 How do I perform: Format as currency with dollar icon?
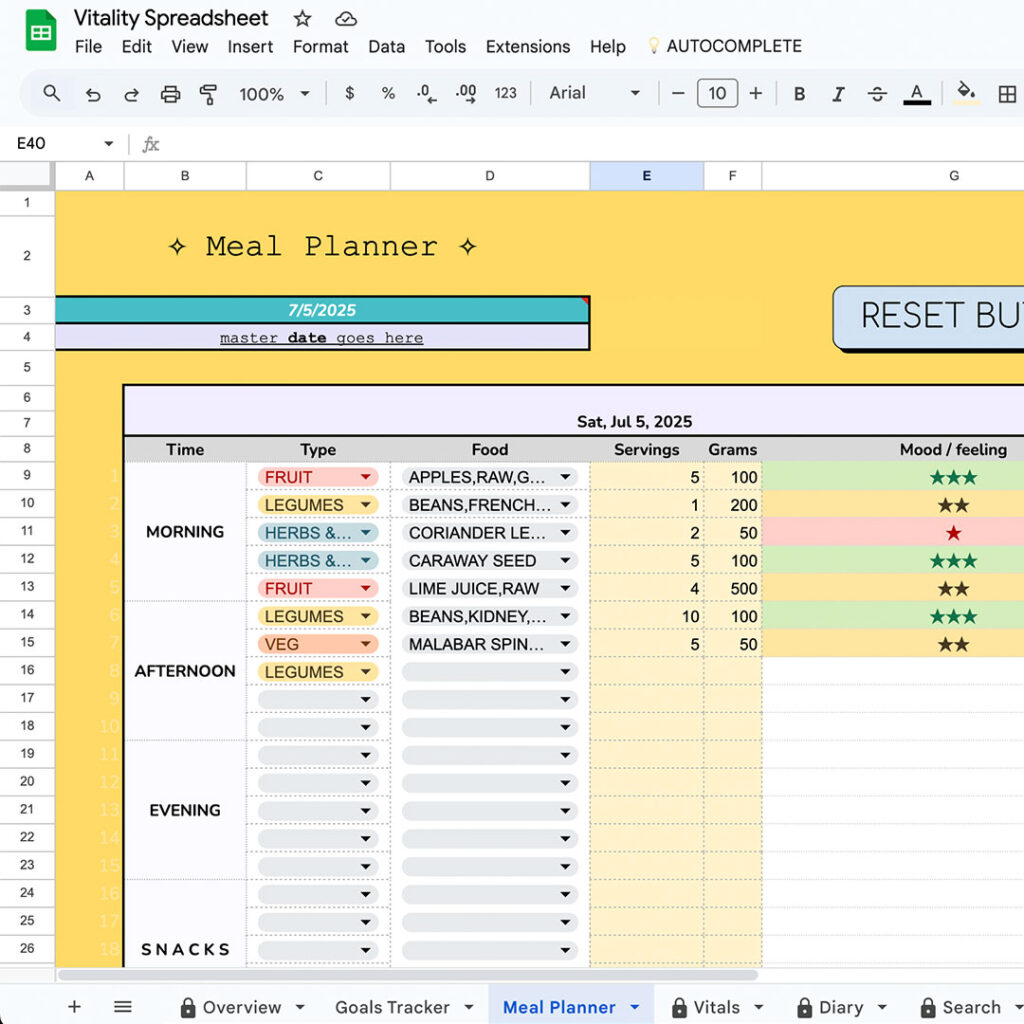350,93
